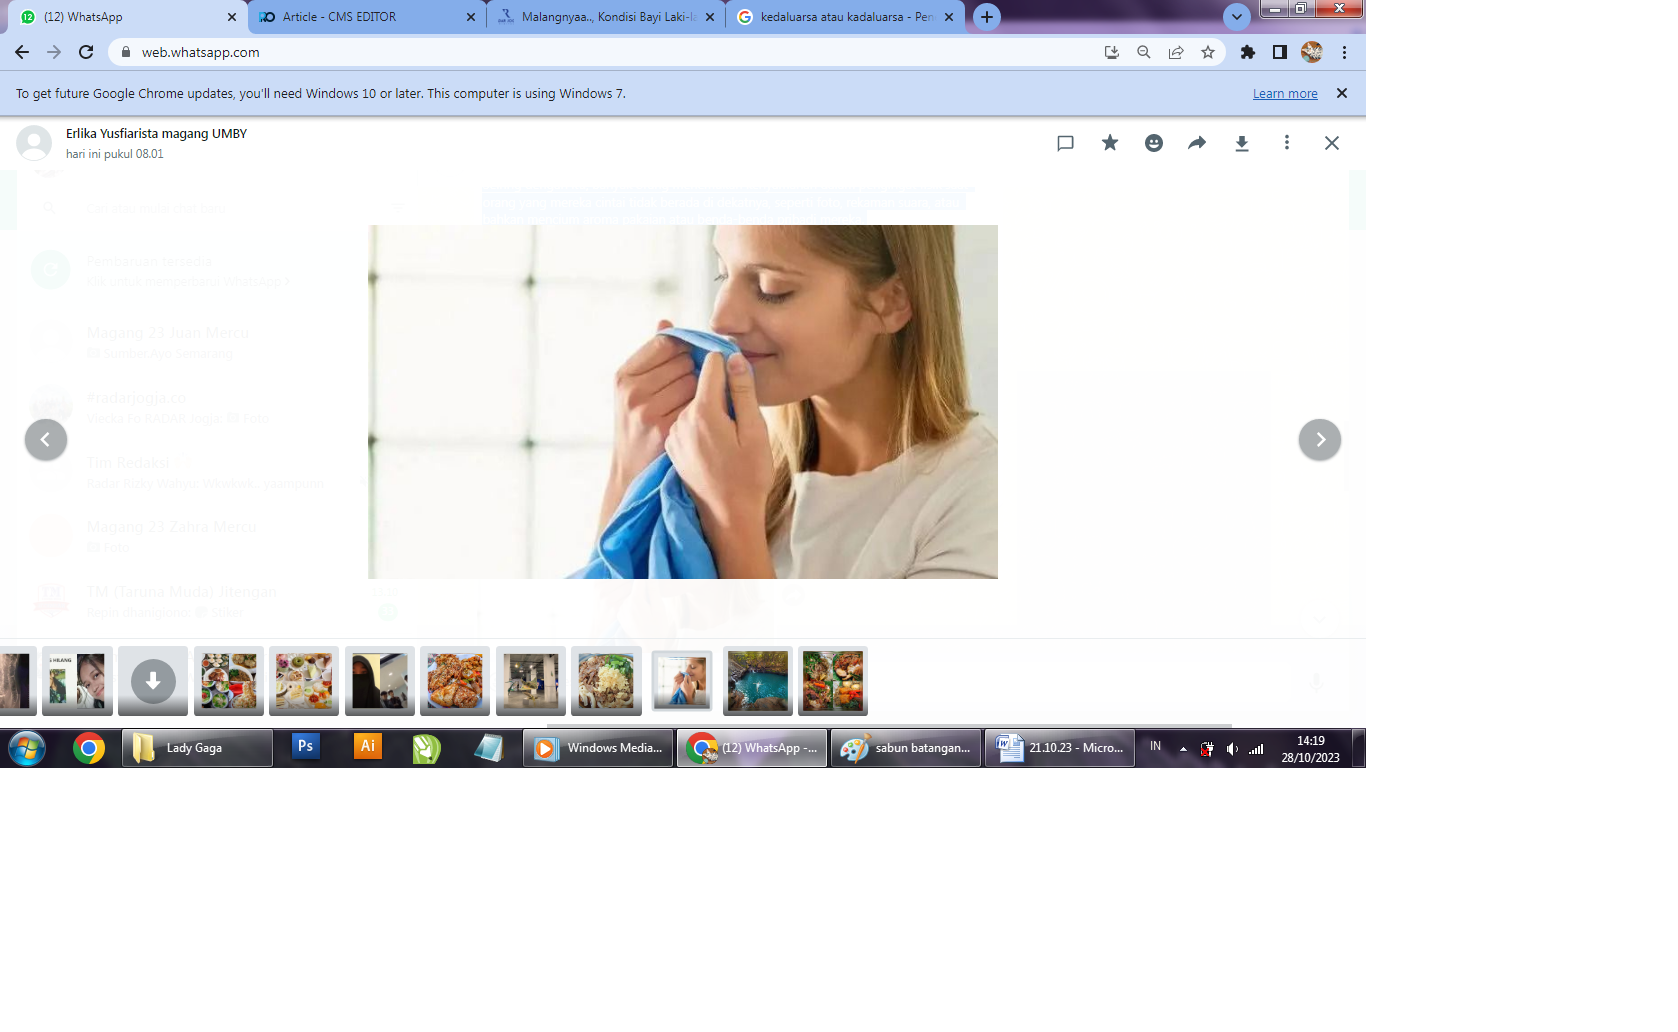Open Erlika Yusfiarista sender avatar
The height and width of the screenshot is (1032, 1678).
pos(34,143)
